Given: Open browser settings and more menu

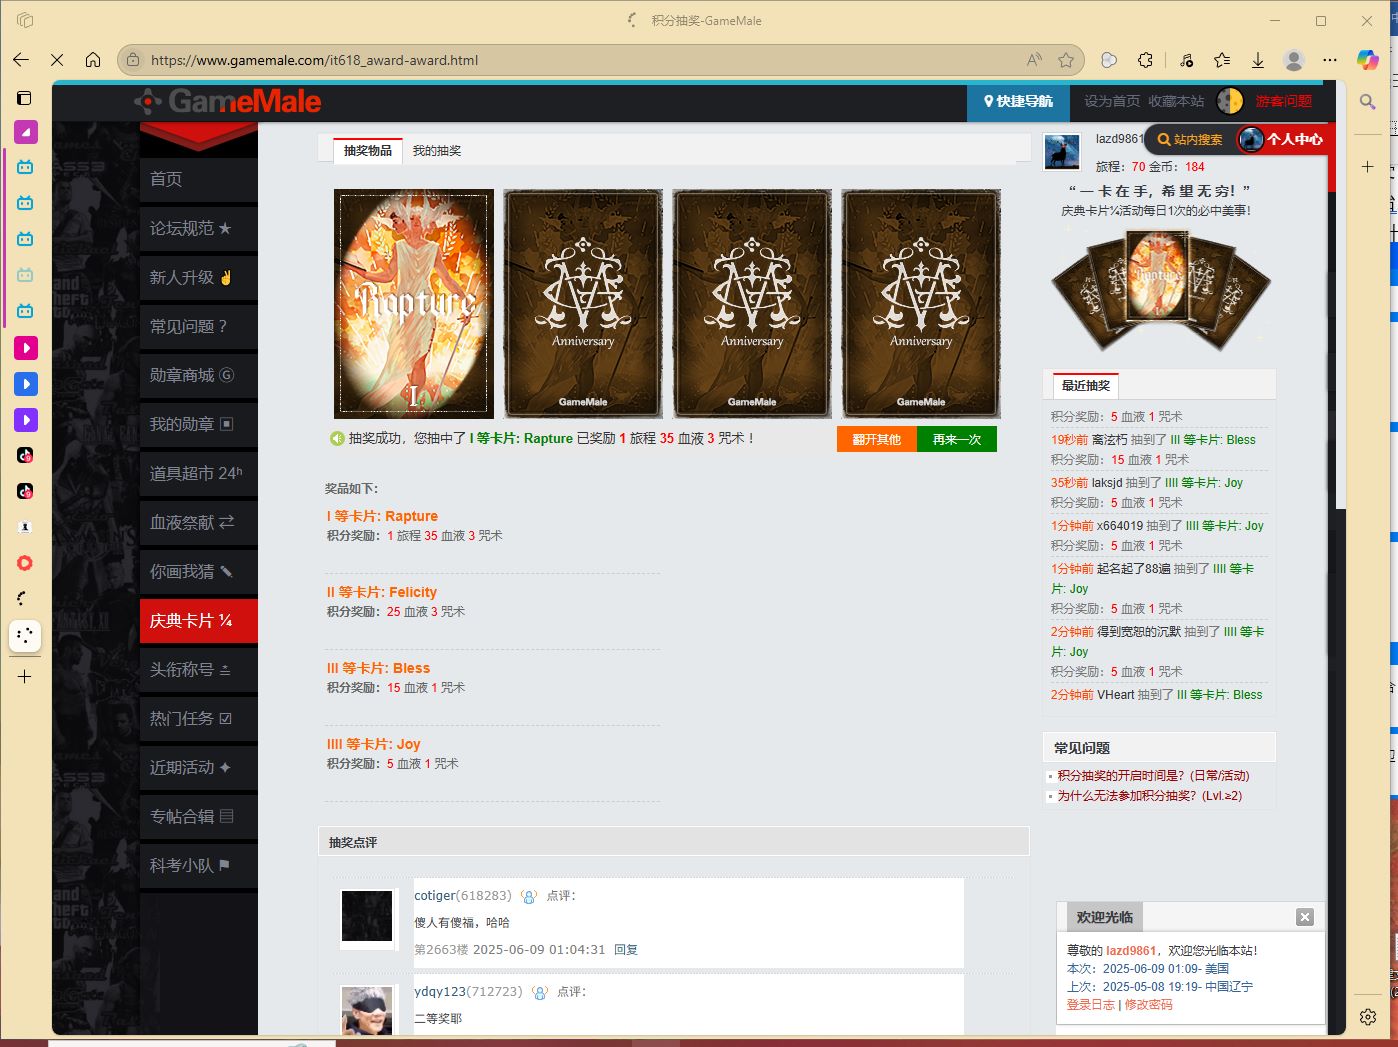Looking at the screenshot, I should point(1329,60).
